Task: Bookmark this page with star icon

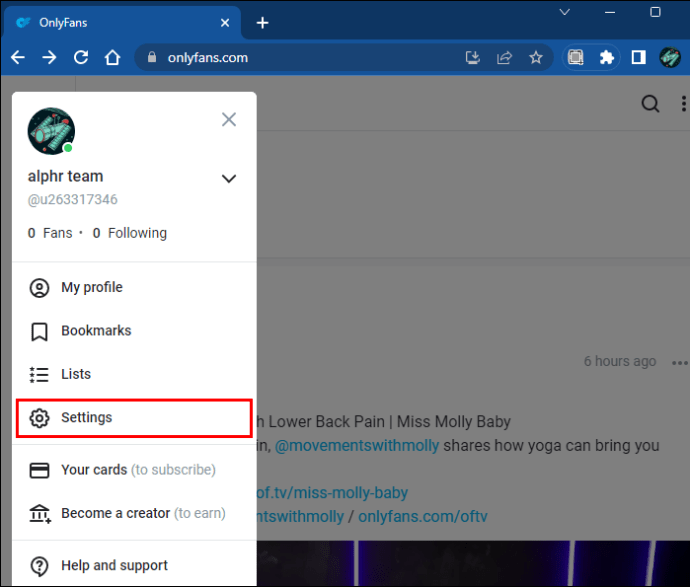Action: (536, 58)
